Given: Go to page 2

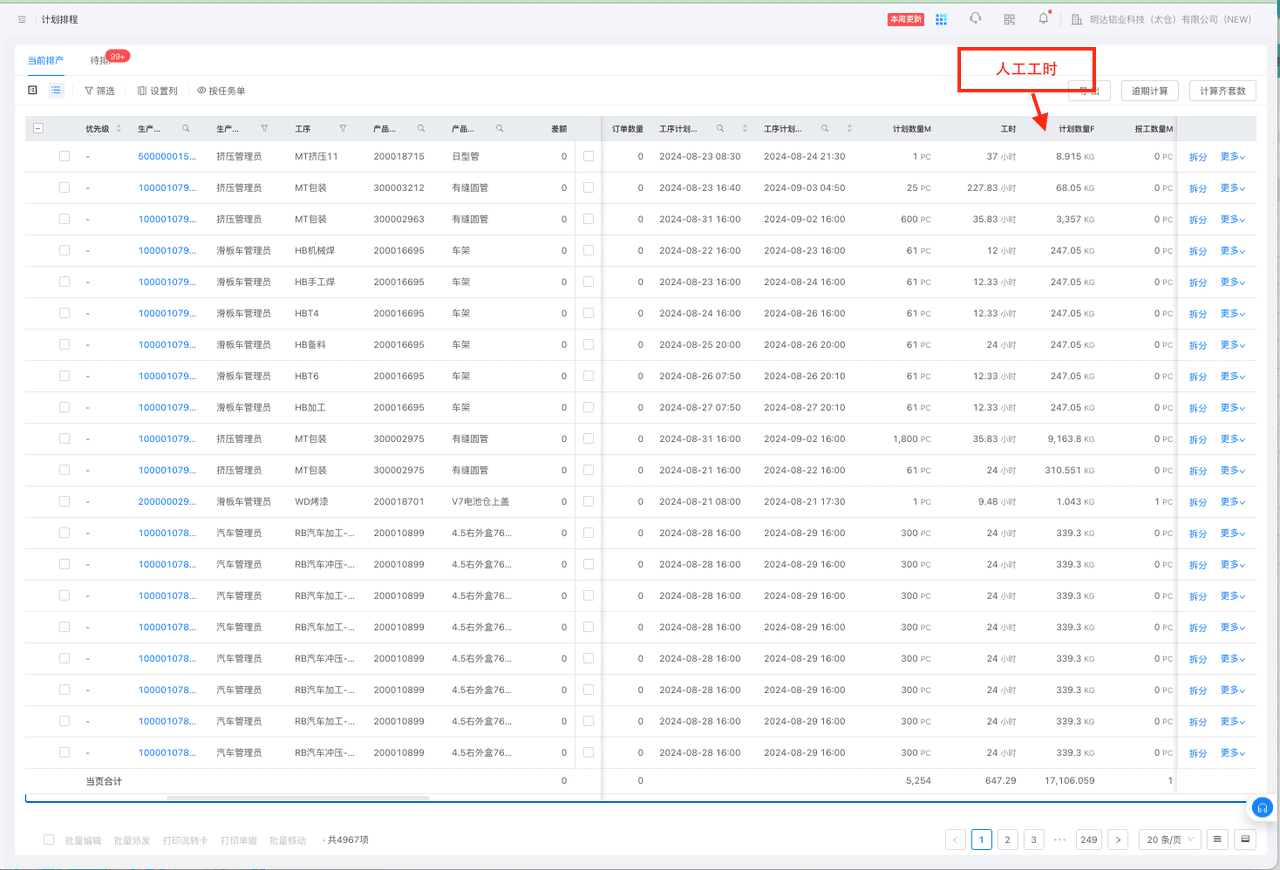Looking at the screenshot, I should coord(1008,840).
